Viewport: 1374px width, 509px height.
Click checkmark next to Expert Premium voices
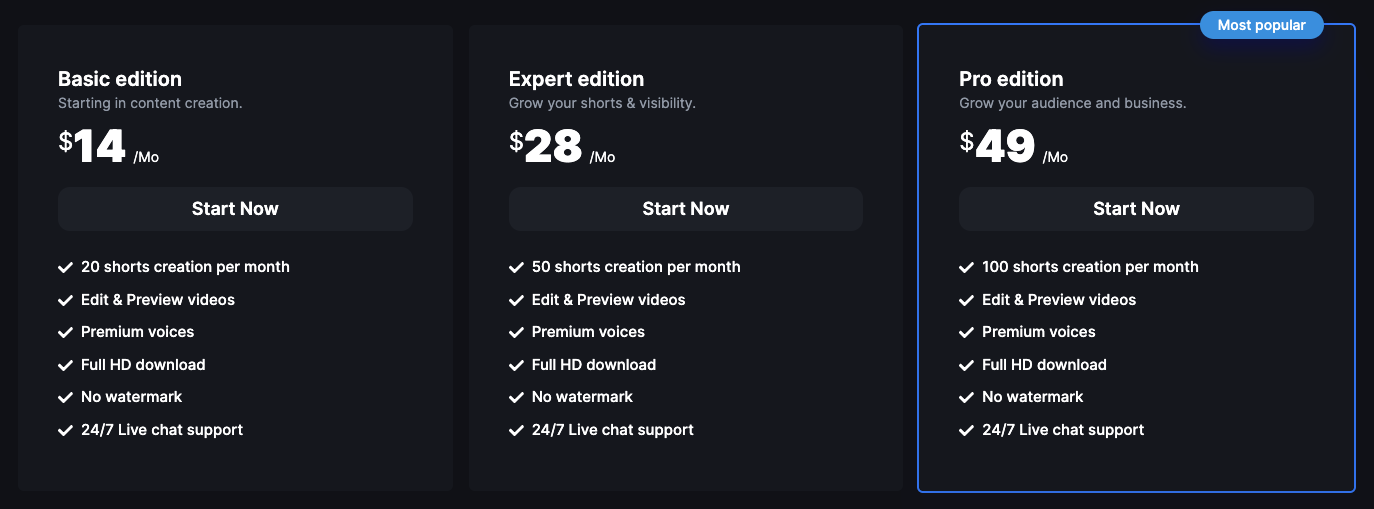tap(517, 333)
